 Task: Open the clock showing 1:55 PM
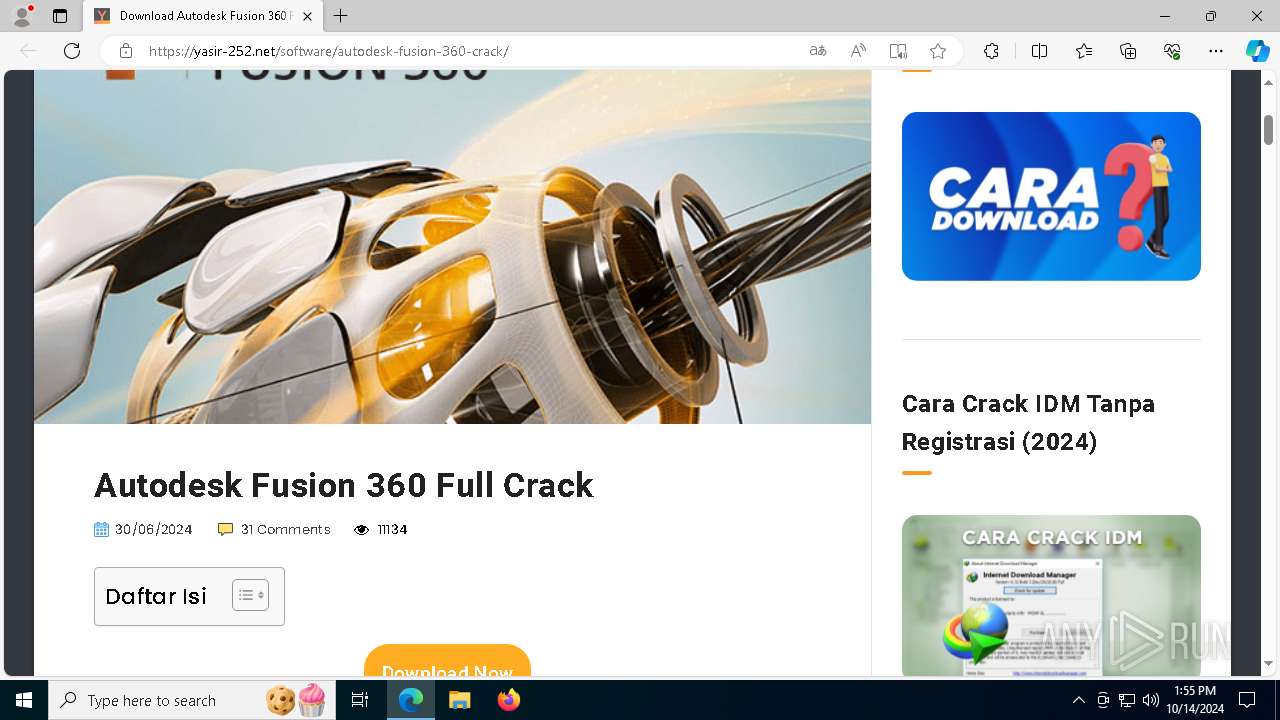1195,700
